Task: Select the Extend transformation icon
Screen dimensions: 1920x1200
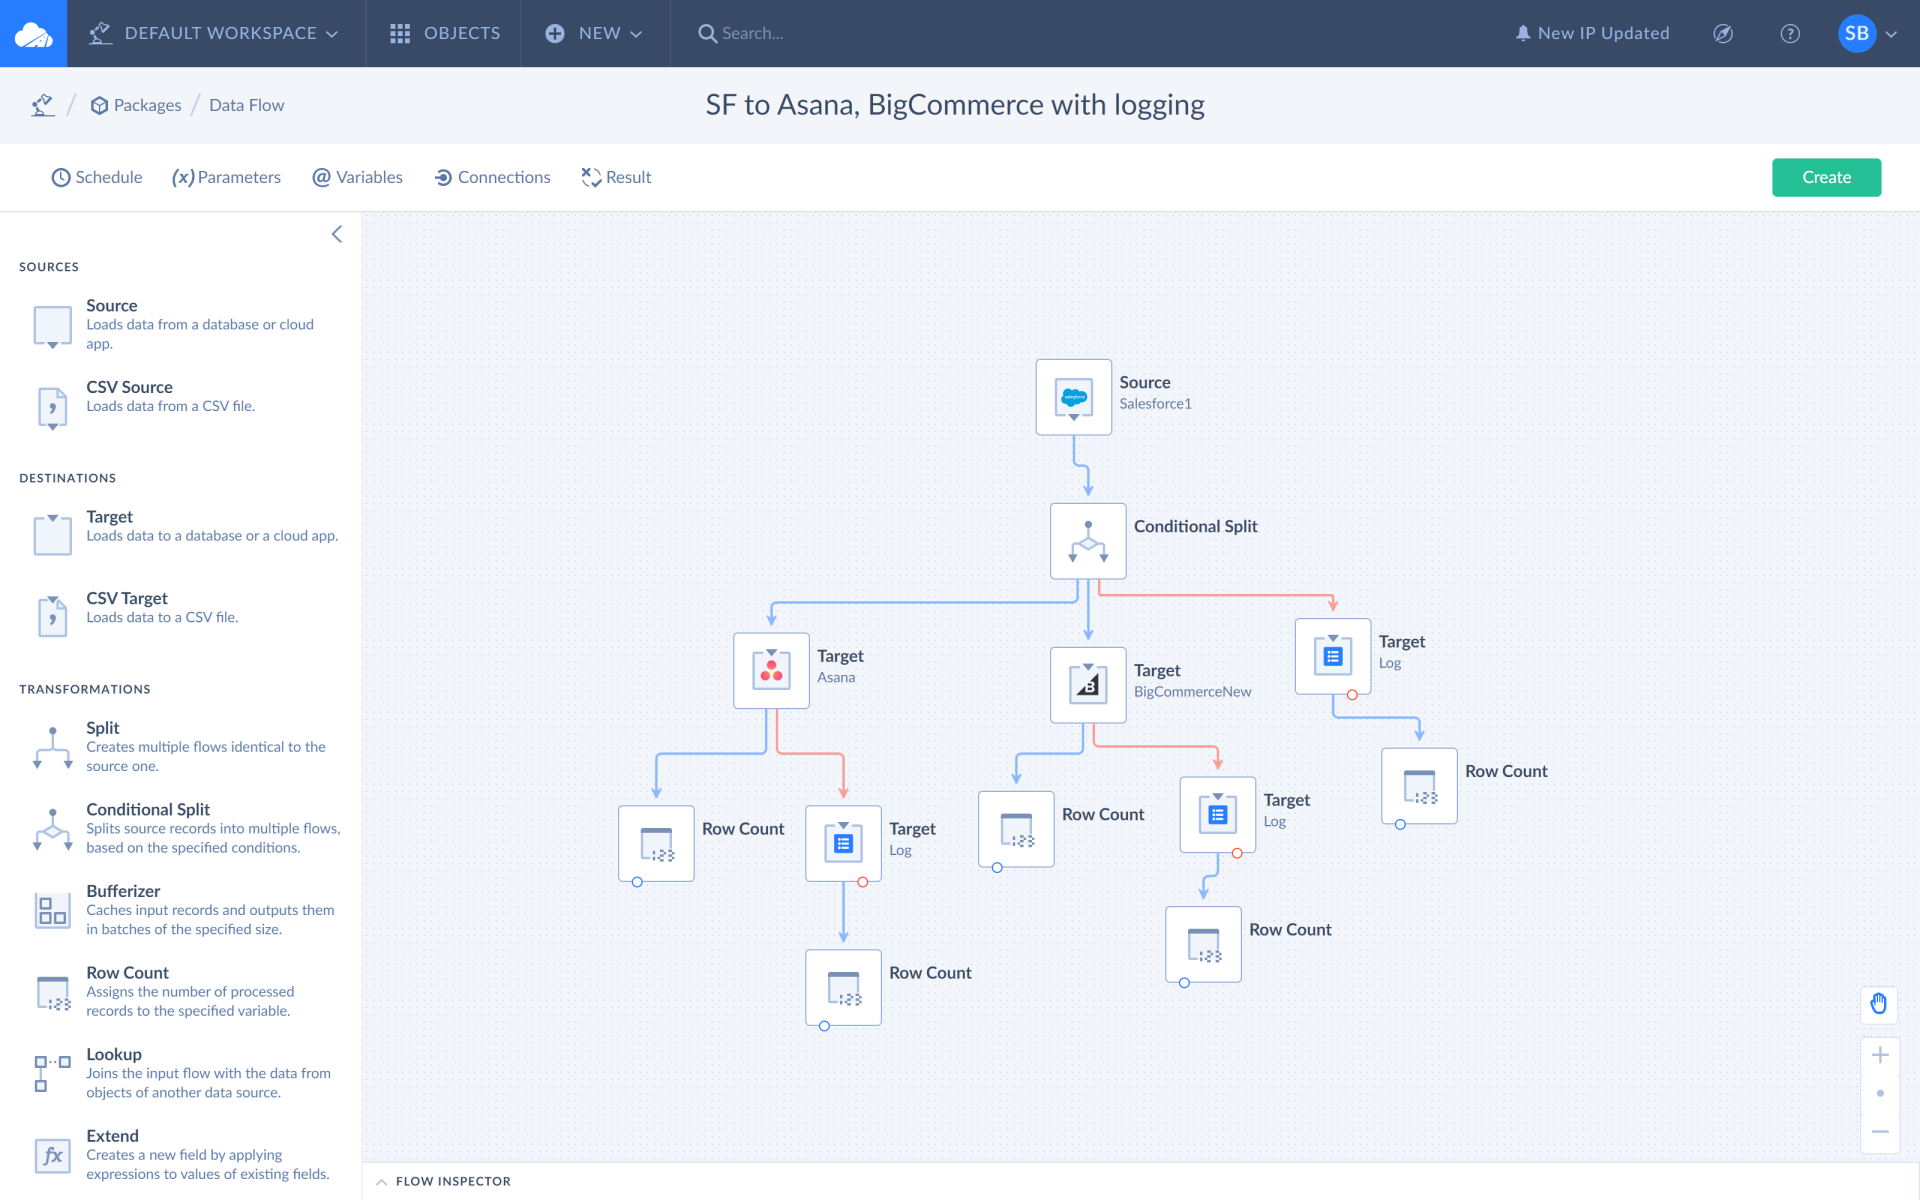Action: click(52, 1155)
